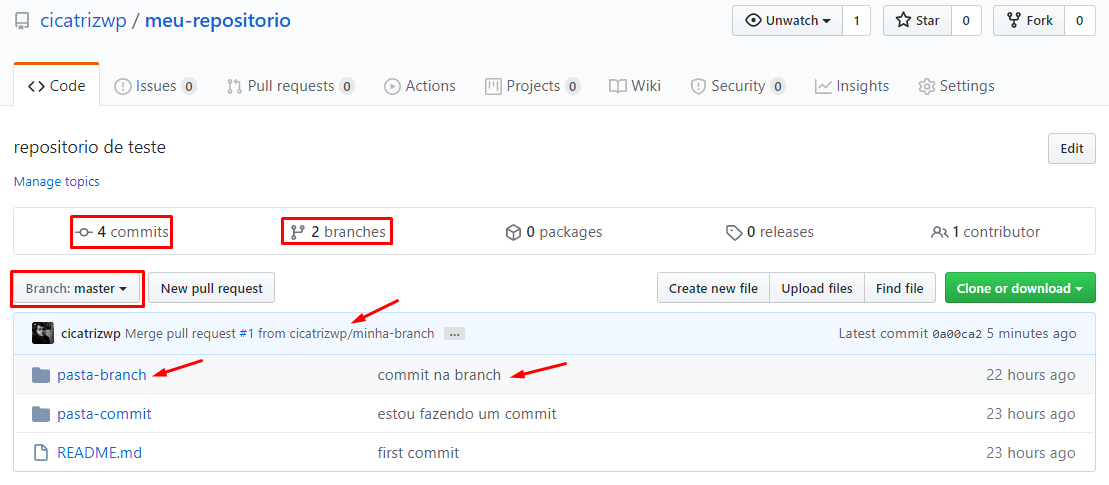Open the 0 releases link
The width and height of the screenshot is (1109, 485).
770,232
